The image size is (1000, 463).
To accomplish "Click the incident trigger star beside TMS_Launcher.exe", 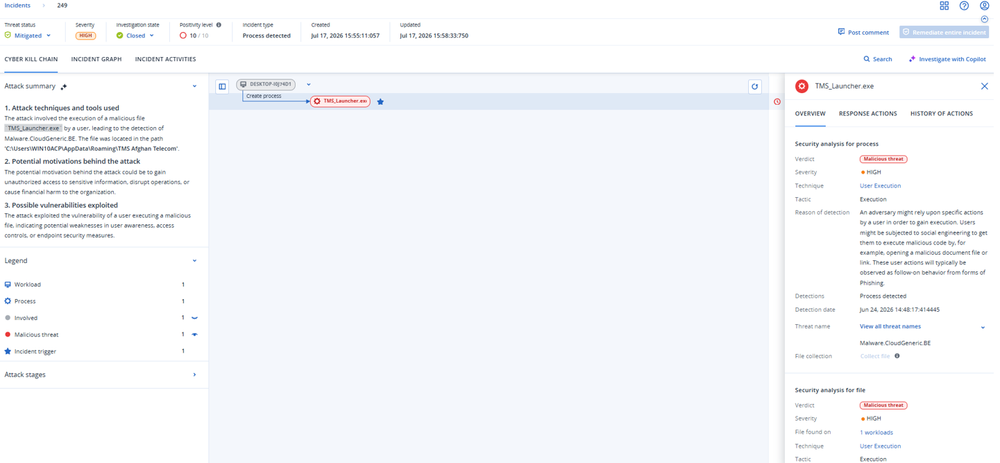I will [x=381, y=101].
